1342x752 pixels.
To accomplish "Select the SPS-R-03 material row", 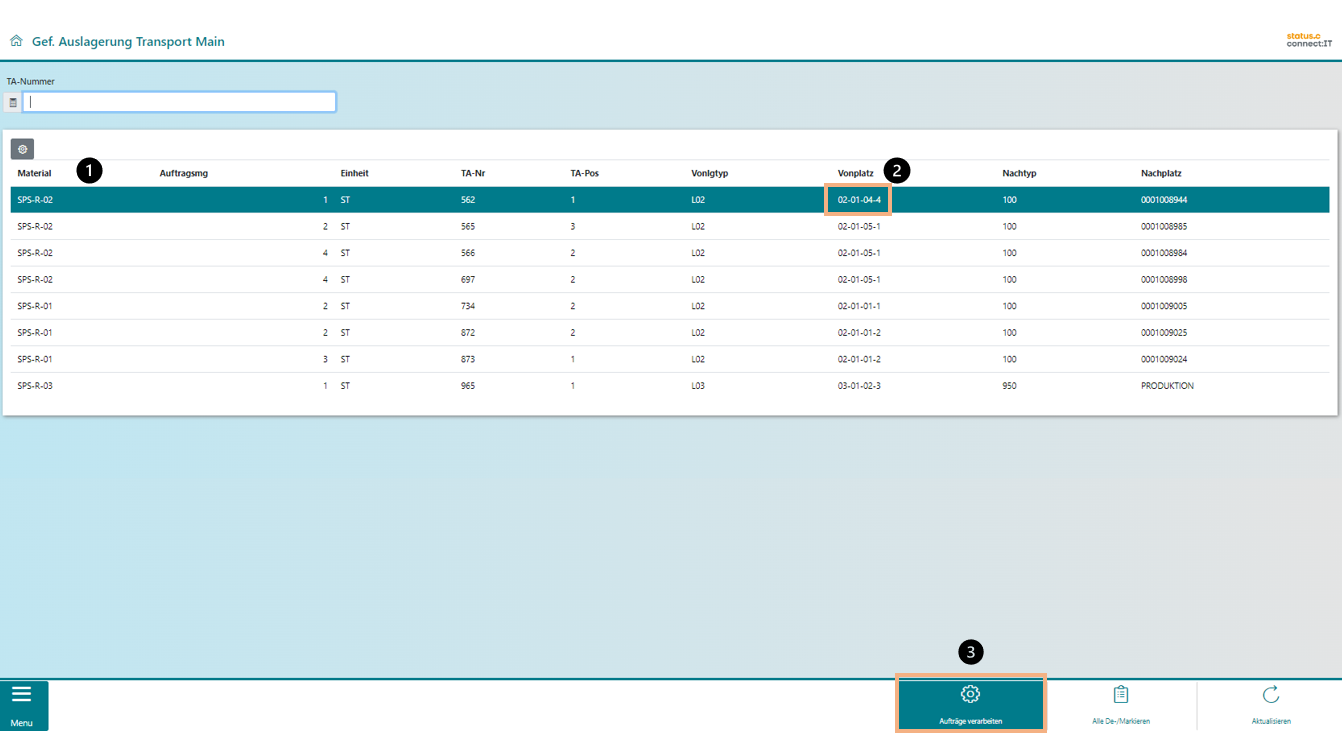I will click(x=35, y=386).
